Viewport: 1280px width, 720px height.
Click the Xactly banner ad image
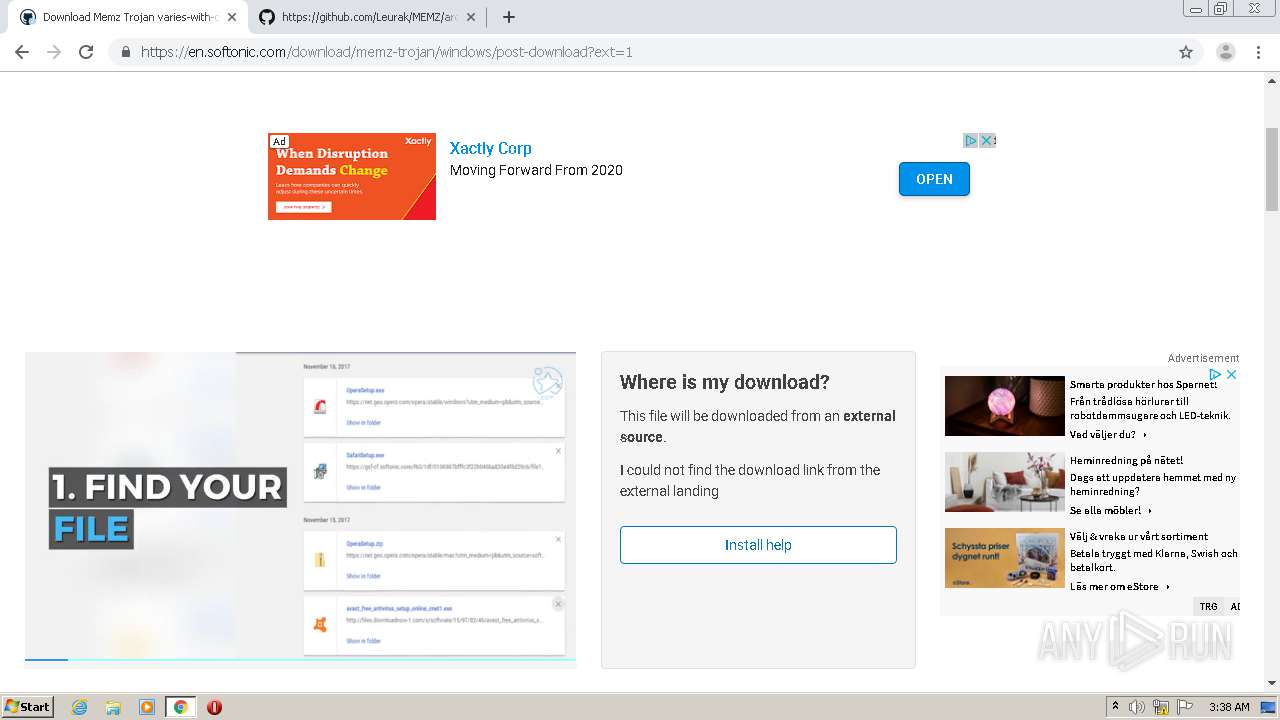click(352, 176)
